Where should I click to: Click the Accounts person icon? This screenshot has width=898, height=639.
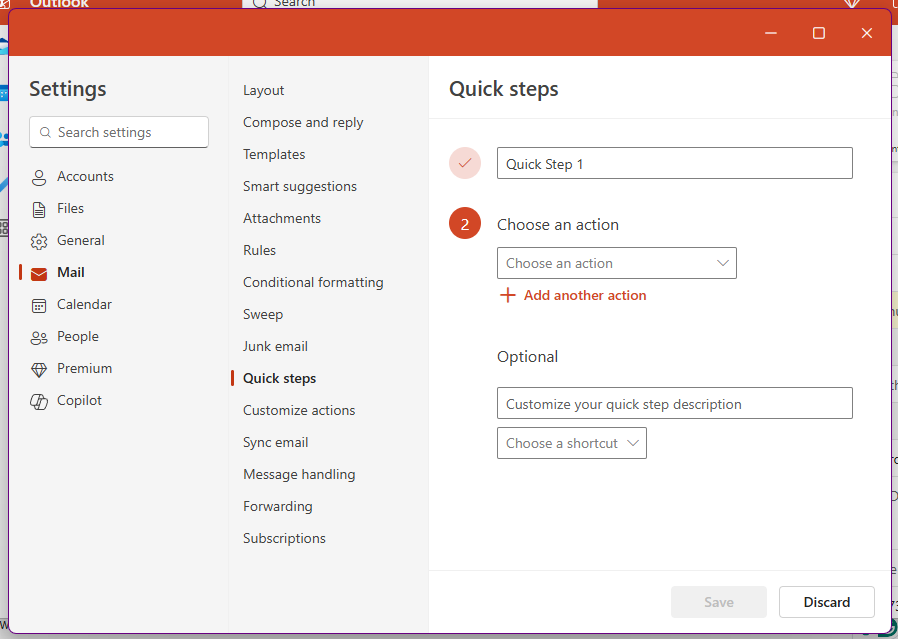click(x=39, y=178)
